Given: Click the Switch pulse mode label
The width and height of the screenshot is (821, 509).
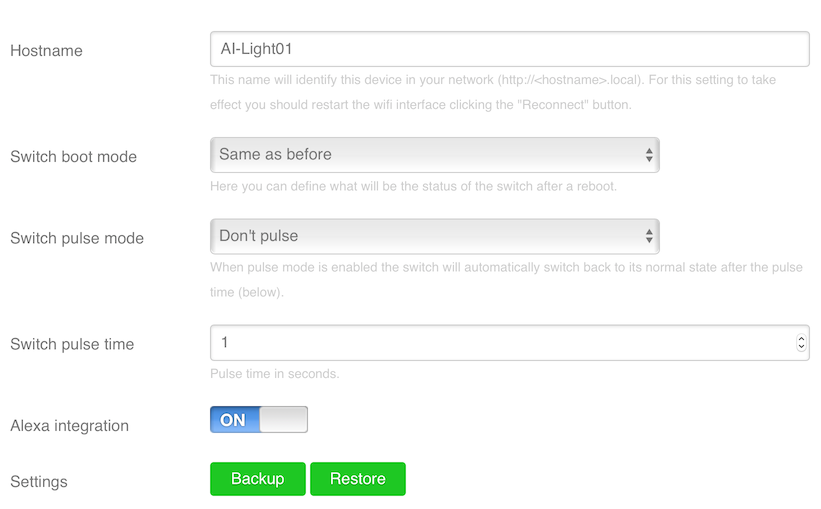Looking at the screenshot, I should point(77,239).
